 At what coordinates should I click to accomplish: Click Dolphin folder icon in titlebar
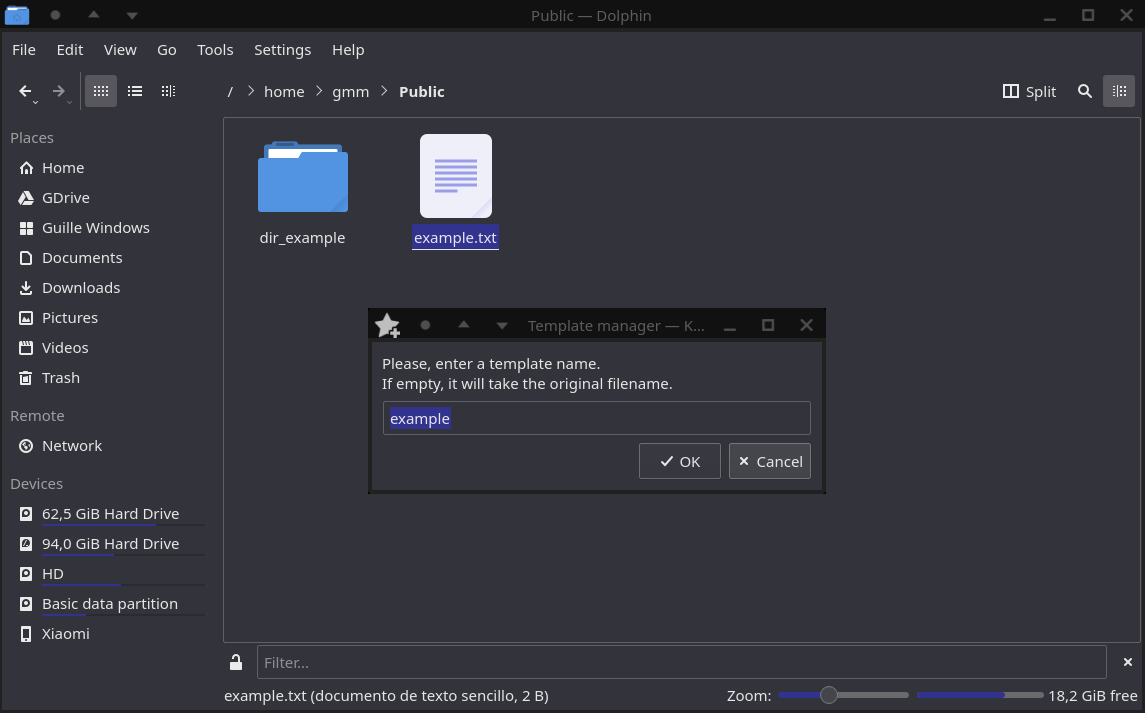17,15
